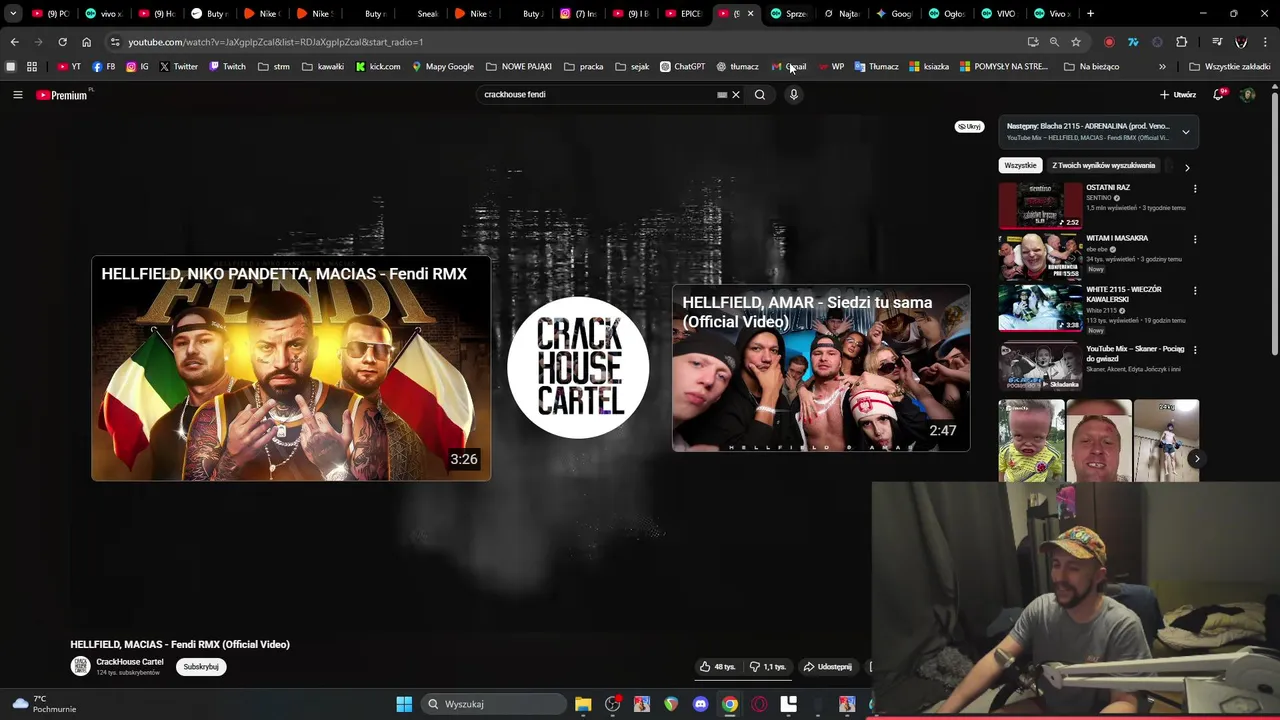Image resolution: width=1280 pixels, height=720 pixels.
Task: Switch to the EPICE browser tab
Action: pyautogui.click(x=685, y=14)
